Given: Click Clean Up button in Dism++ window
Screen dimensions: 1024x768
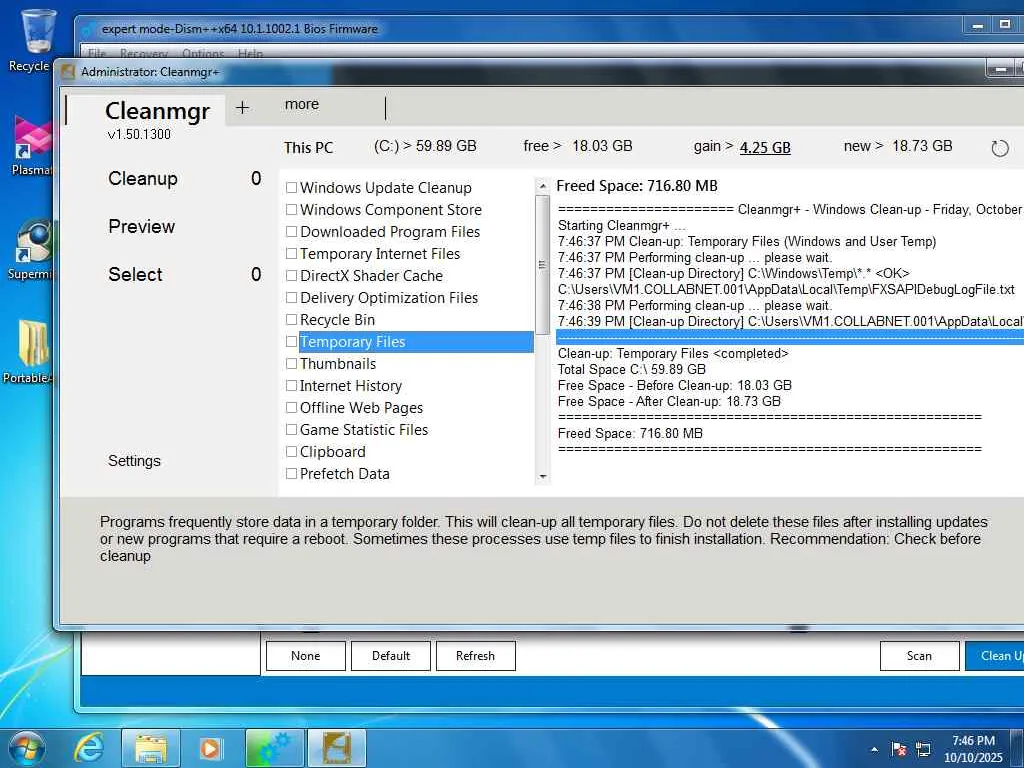Looking at the screenshot, I should coord(995,656).
